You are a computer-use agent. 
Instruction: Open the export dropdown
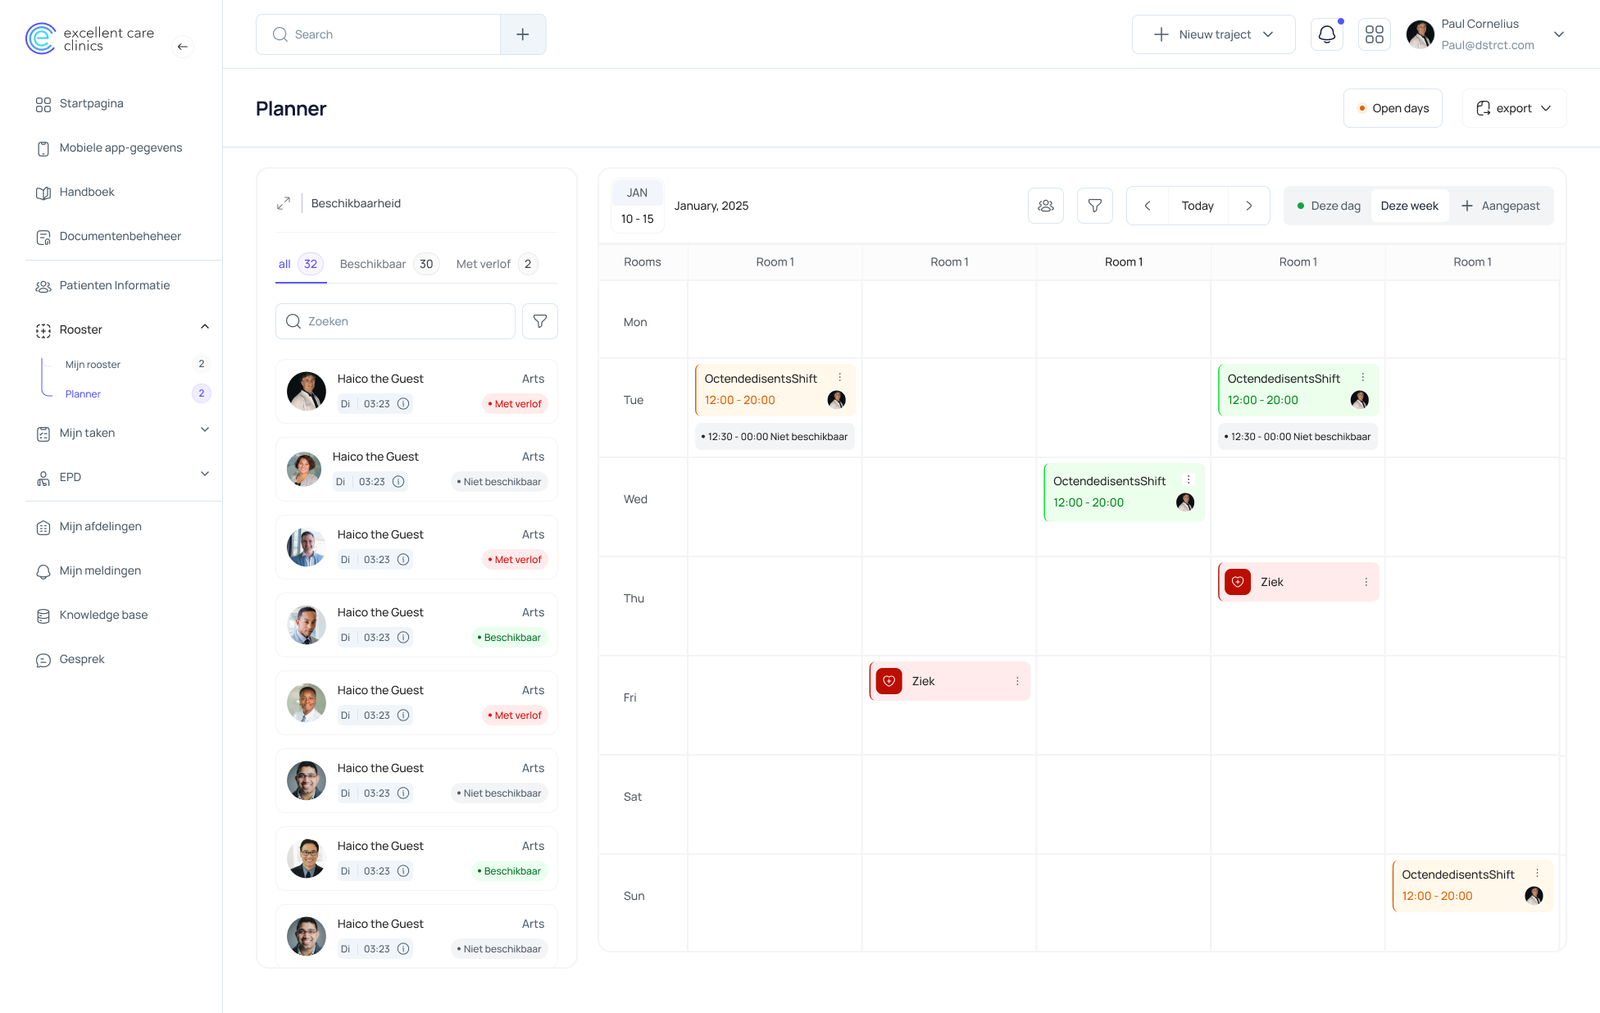click(x=1514, y=108)
